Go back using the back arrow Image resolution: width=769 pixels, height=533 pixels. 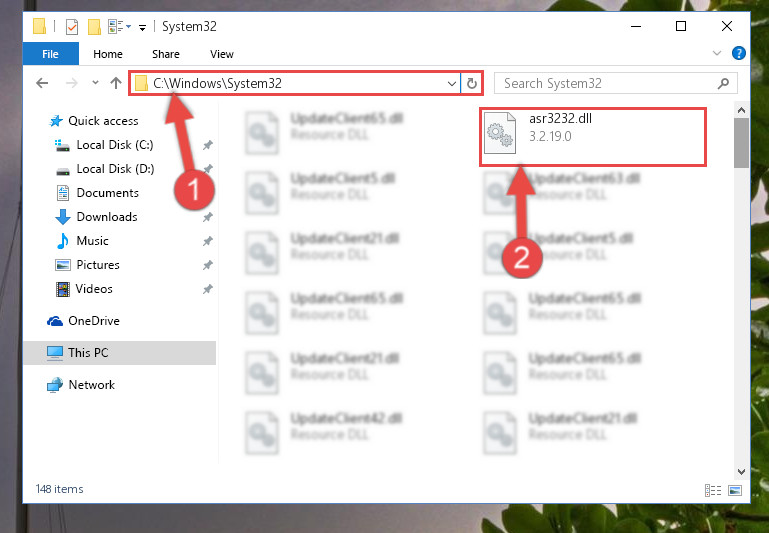click(42, 83)
